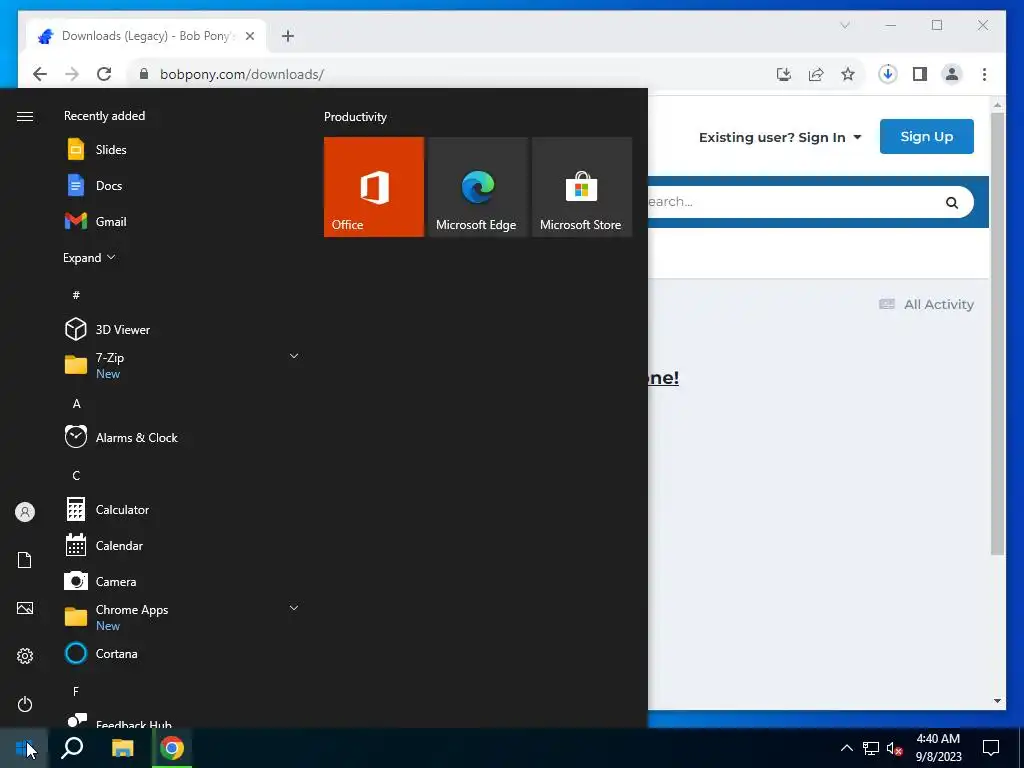This screenshot has width=1024, height=768.
Task: Click the Windows Start button
Action: tap(24, 748)
